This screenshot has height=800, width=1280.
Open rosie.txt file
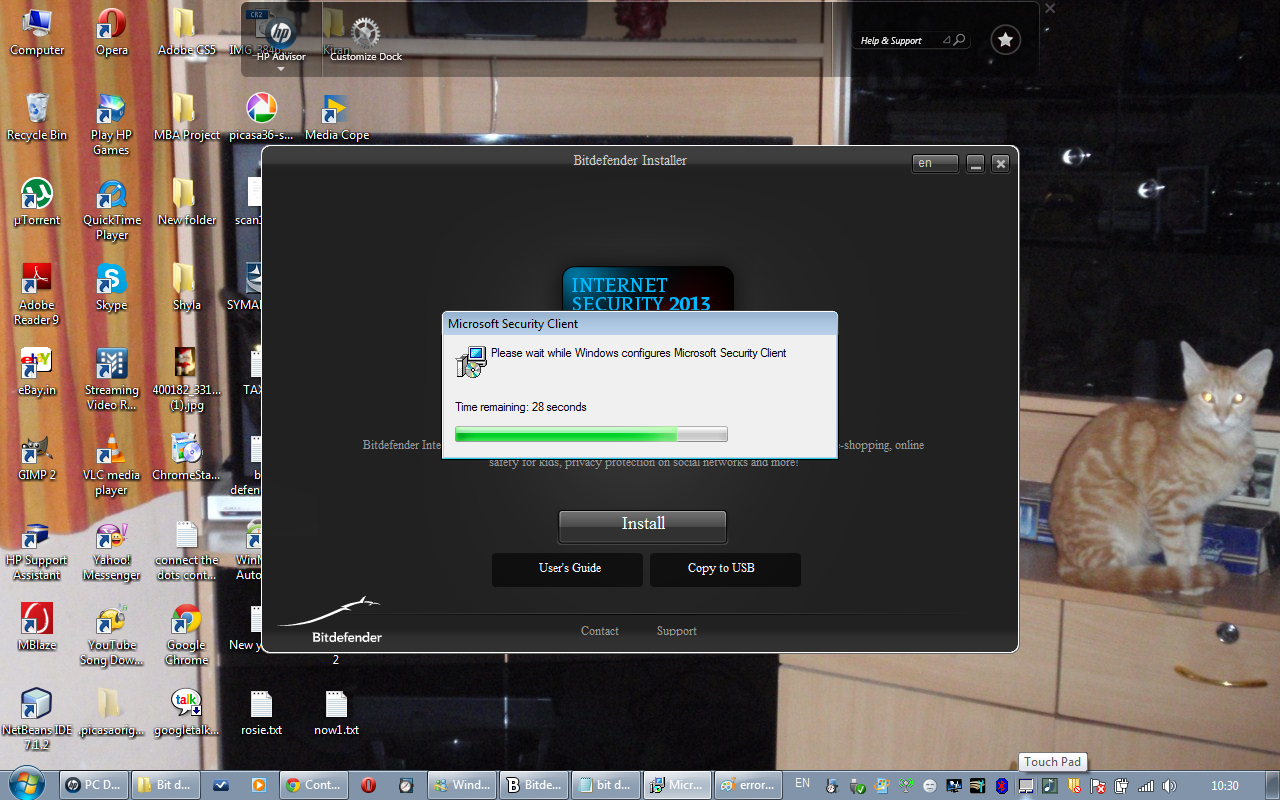(261, 713)
